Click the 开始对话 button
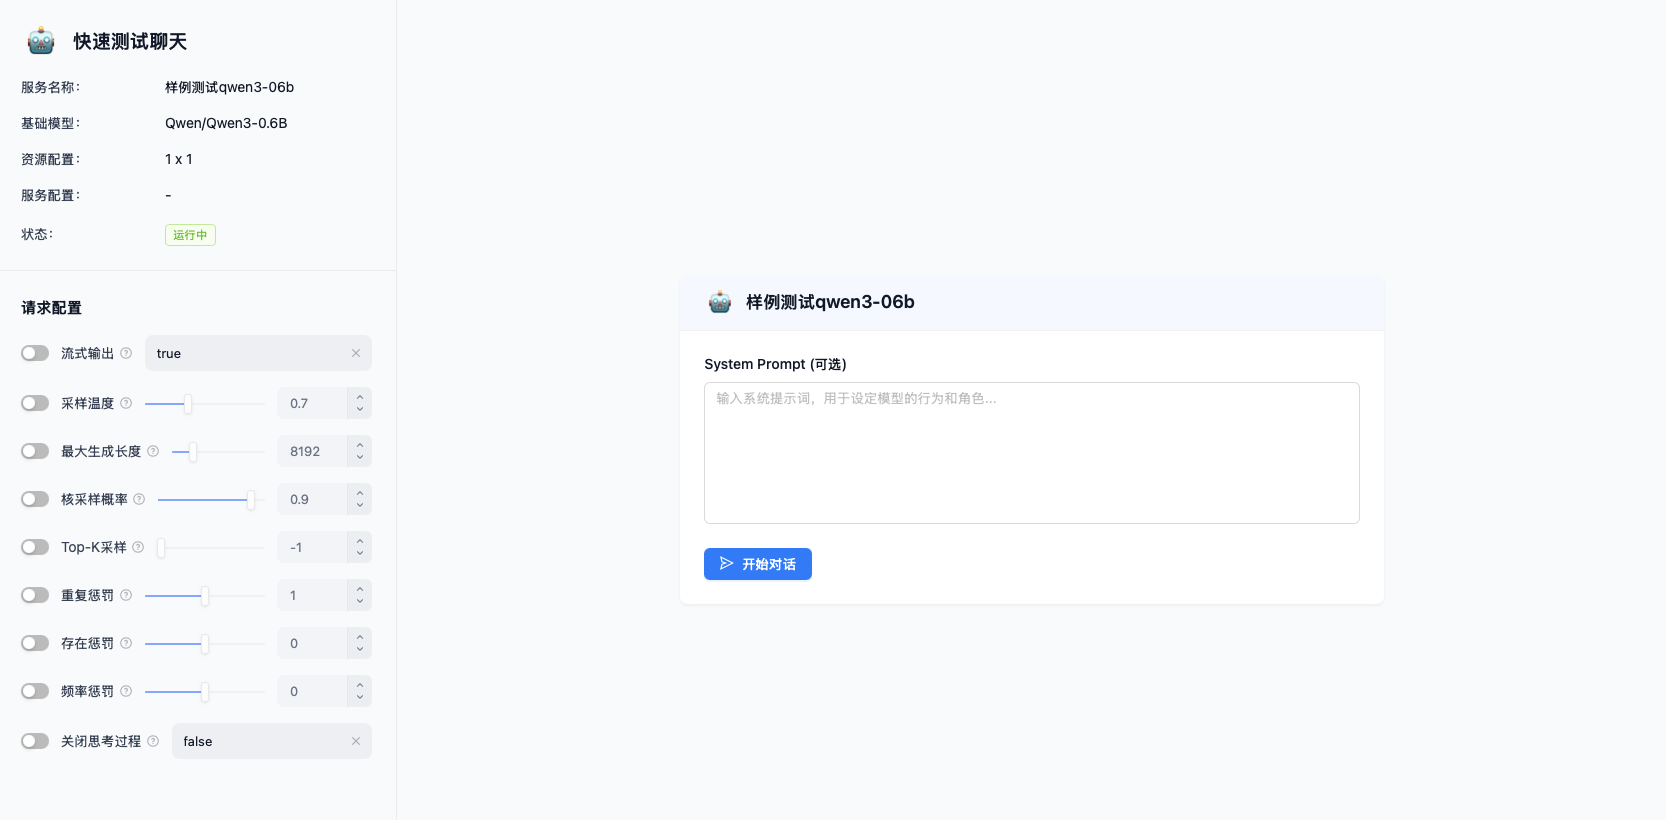 (x=757, y=564)
